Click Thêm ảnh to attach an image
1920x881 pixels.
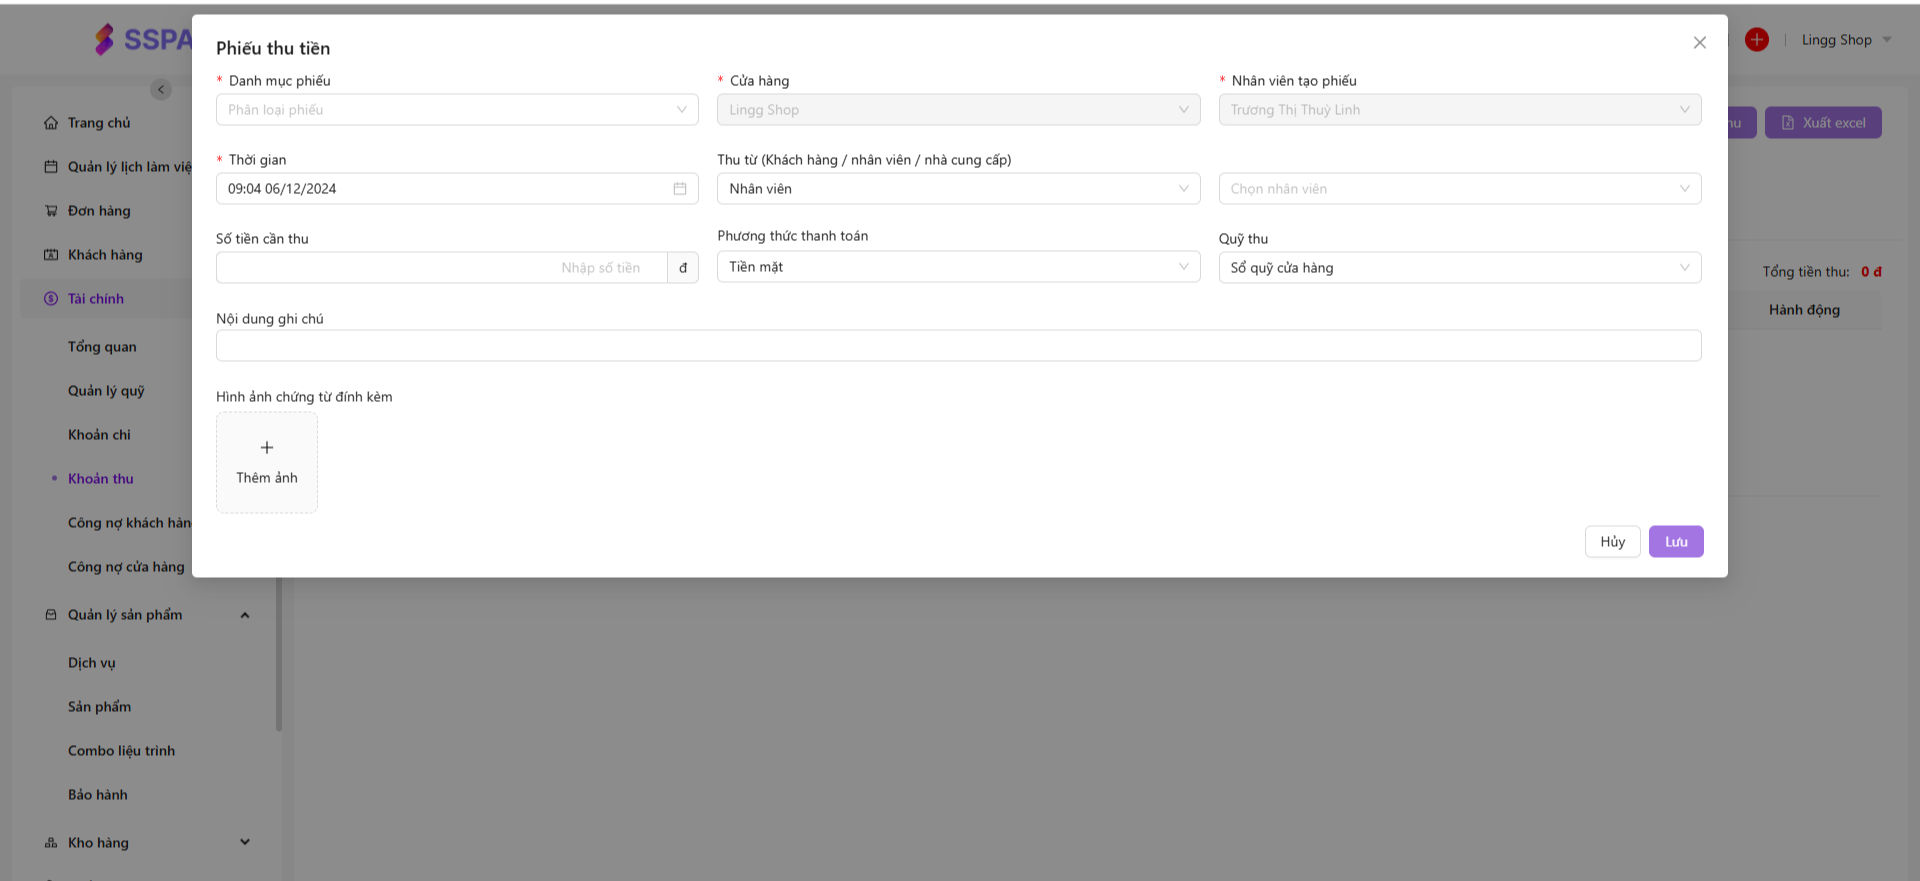267,463
